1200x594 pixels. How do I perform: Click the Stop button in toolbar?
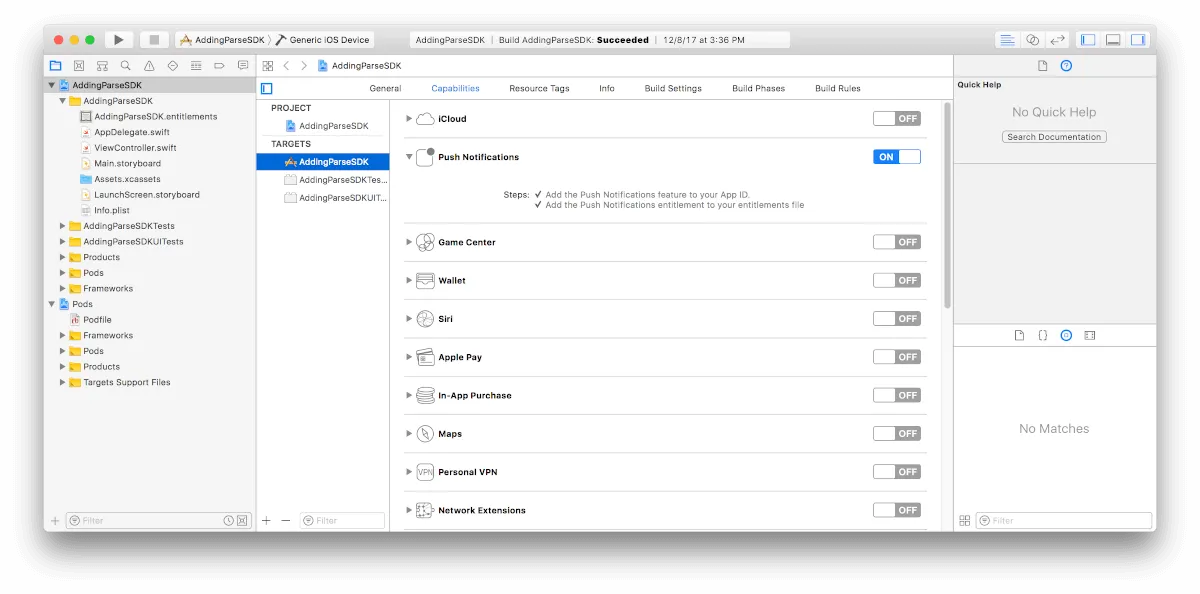tap(154, 40)
